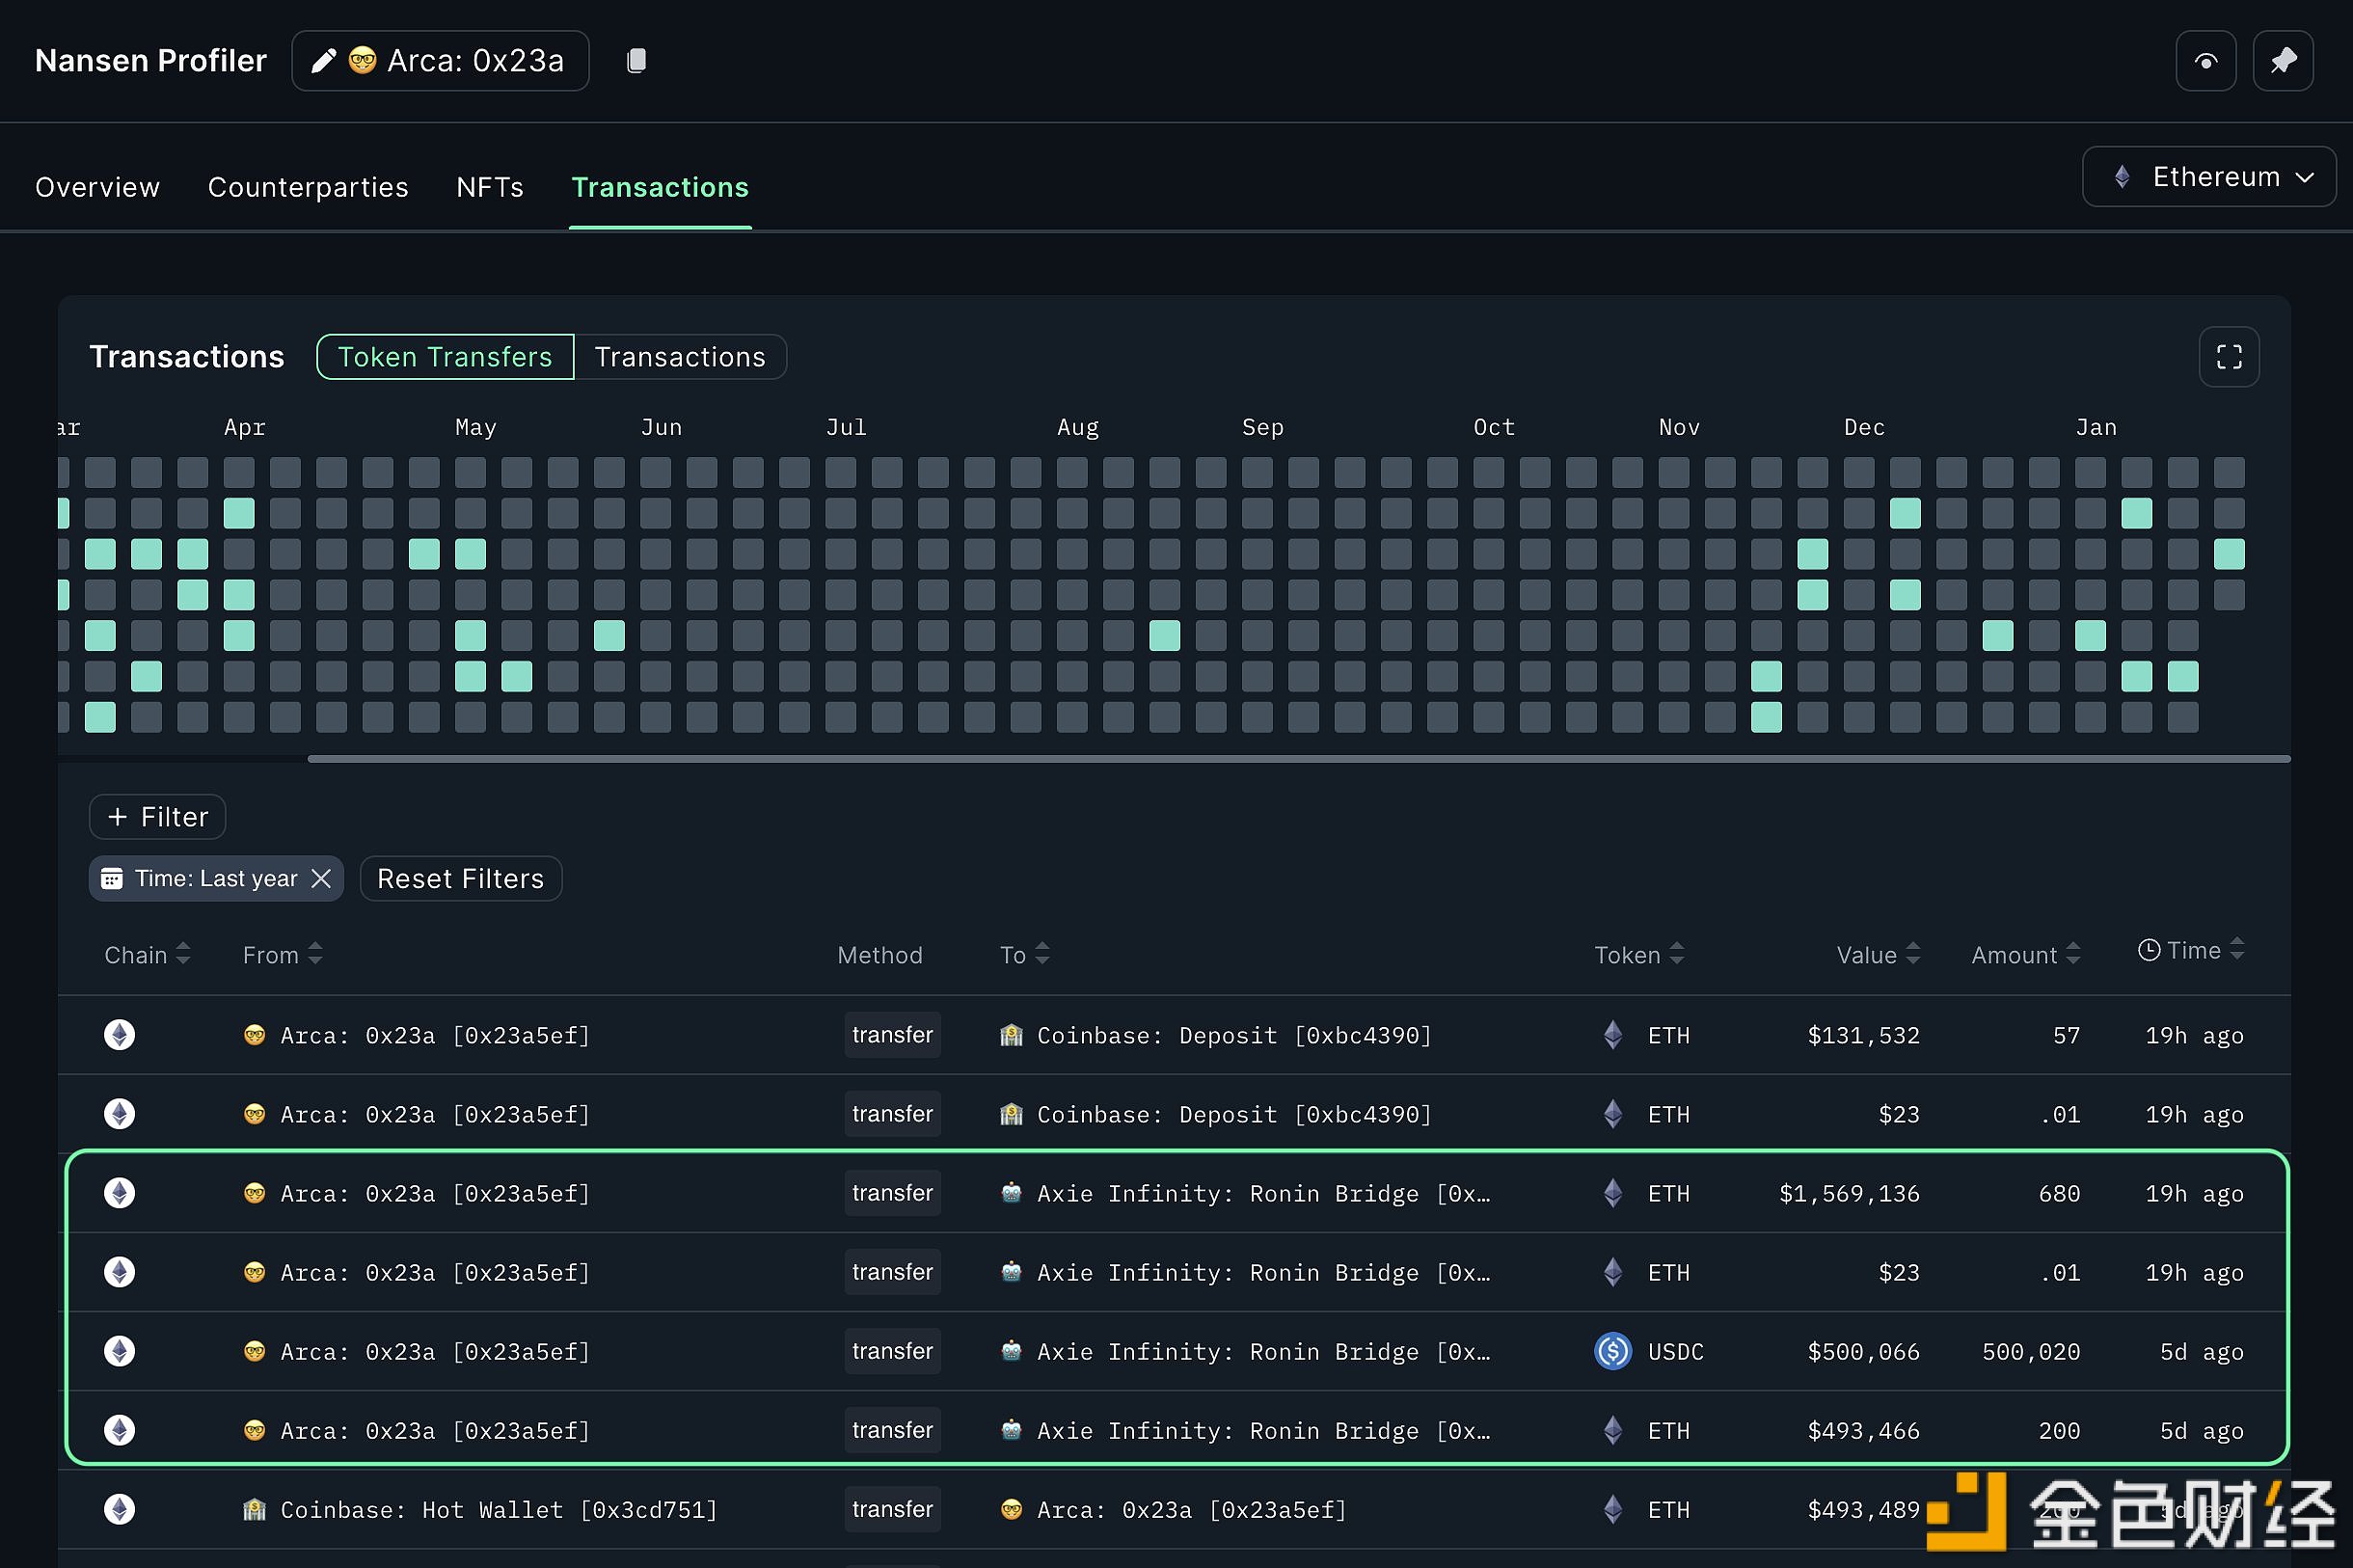
Task: Click Arca emoji icon in $131,532 row
Action: click(254, 1035)
